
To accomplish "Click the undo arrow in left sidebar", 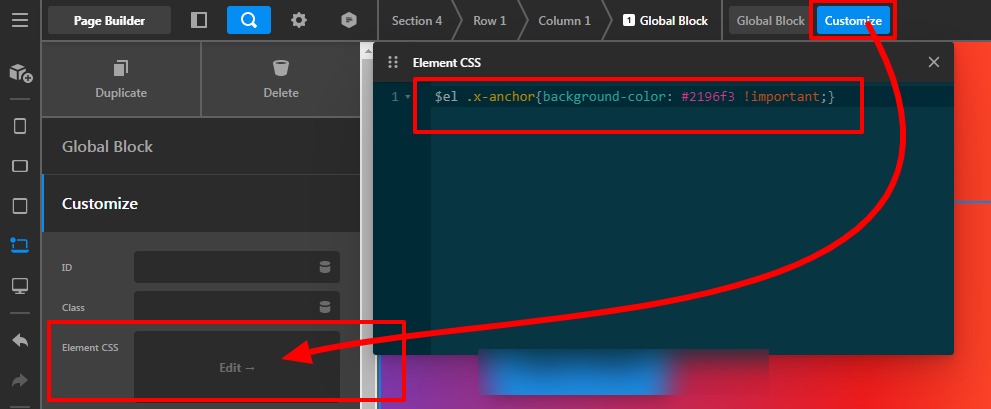I will (x=20, y=340).
